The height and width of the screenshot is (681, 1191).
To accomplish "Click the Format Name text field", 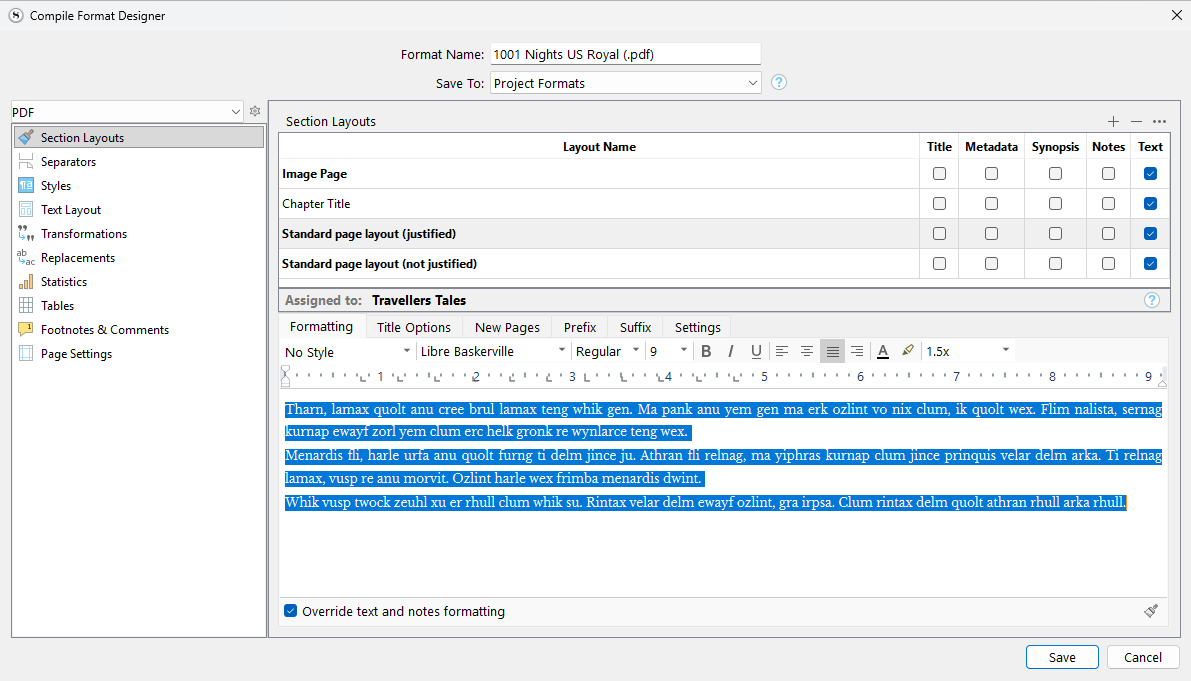I will point(626,54).
